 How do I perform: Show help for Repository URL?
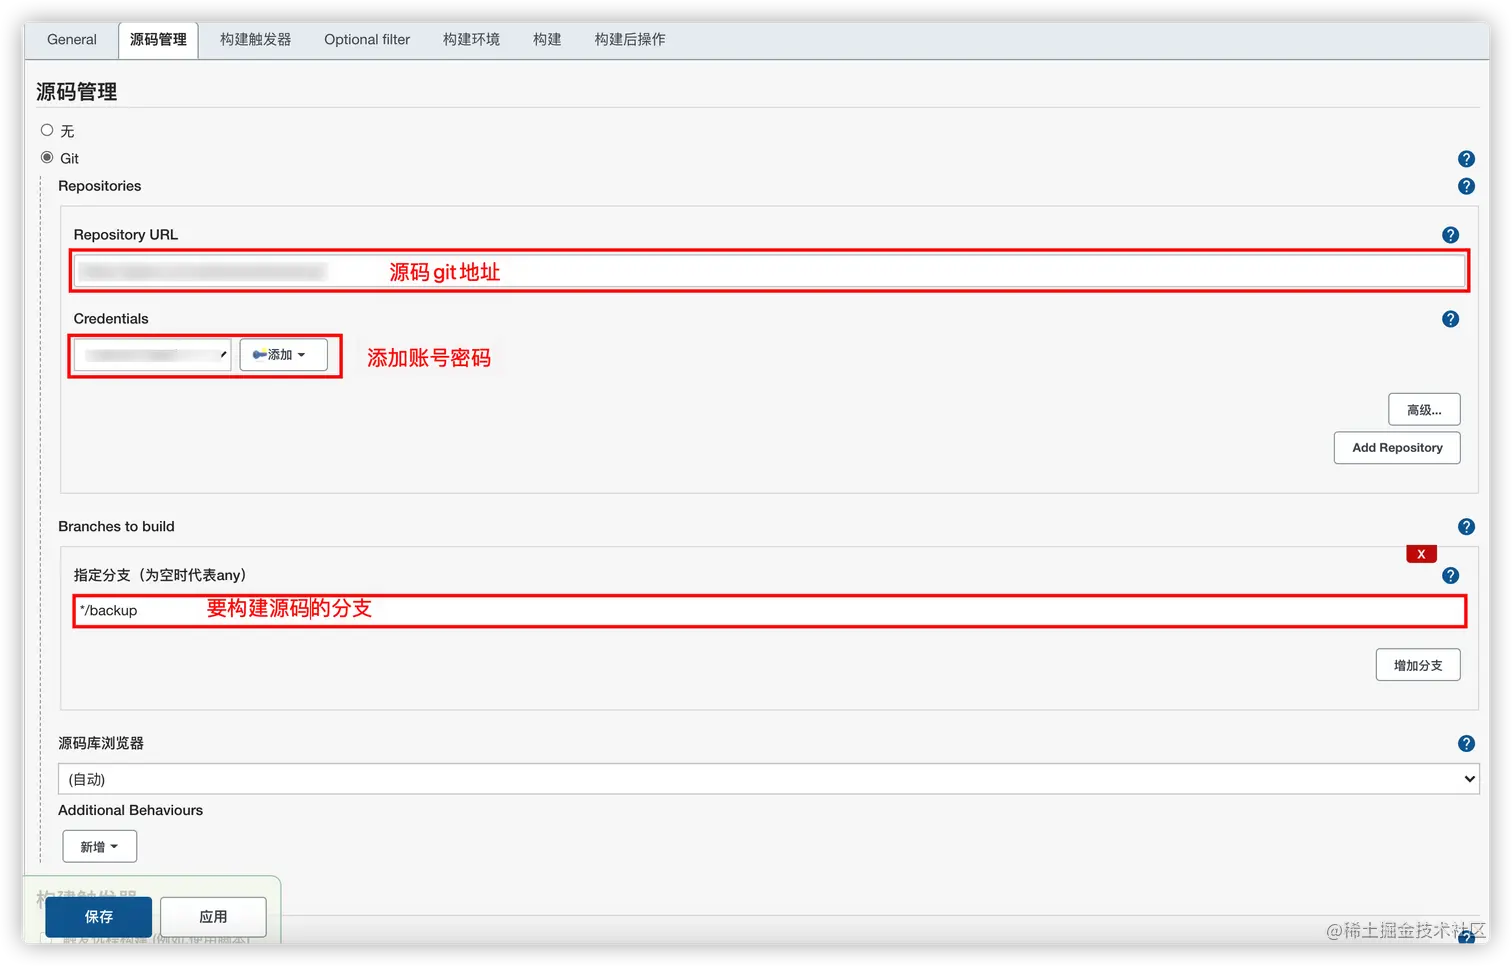[1450, 235]
